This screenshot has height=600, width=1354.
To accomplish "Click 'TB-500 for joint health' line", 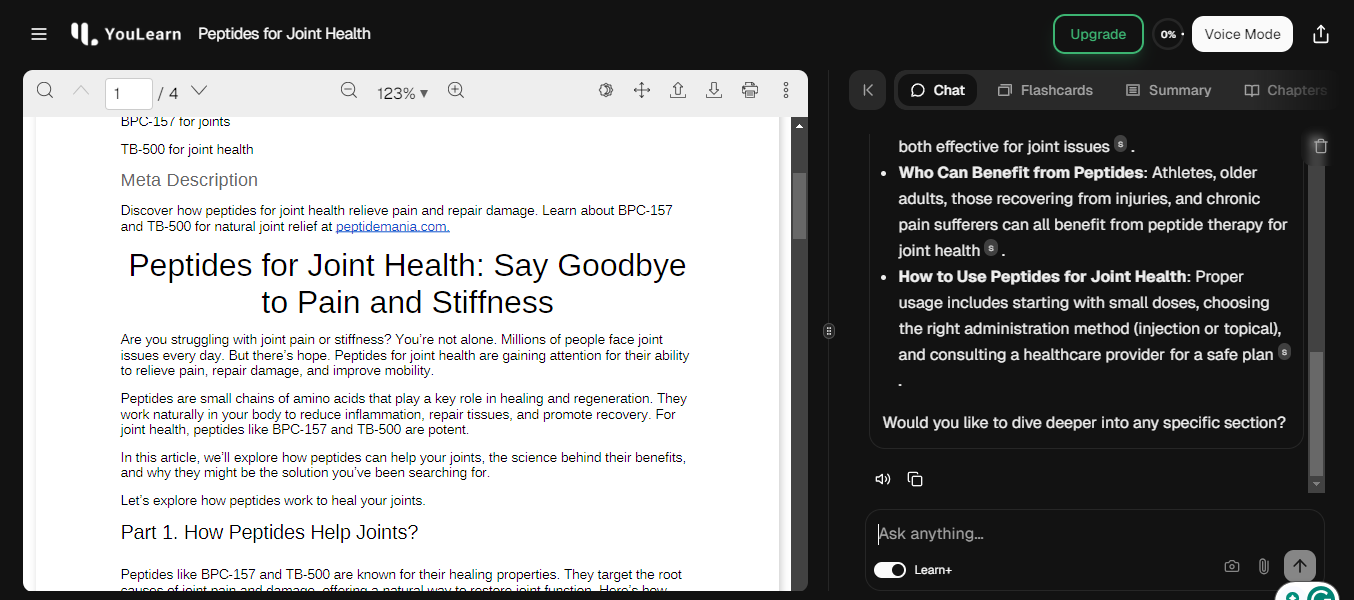I will pyautogui.click(x=187, y=150).
